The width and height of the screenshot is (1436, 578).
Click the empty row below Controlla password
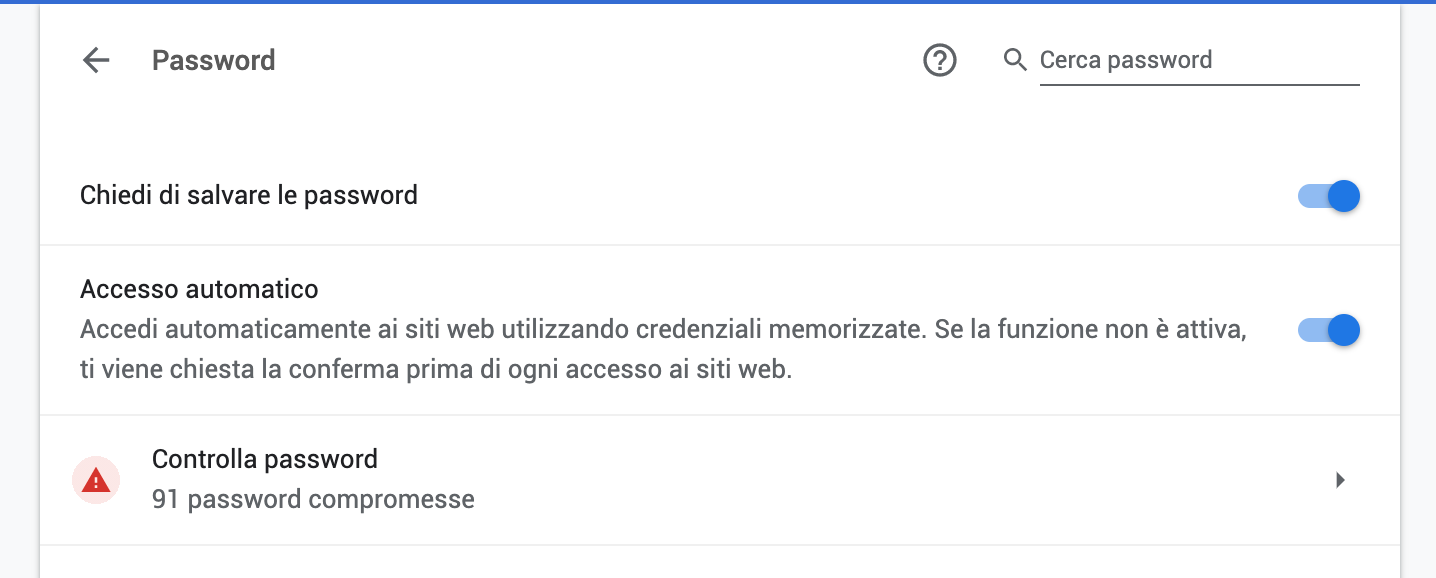pyautogui.click(x=718, y=562)
